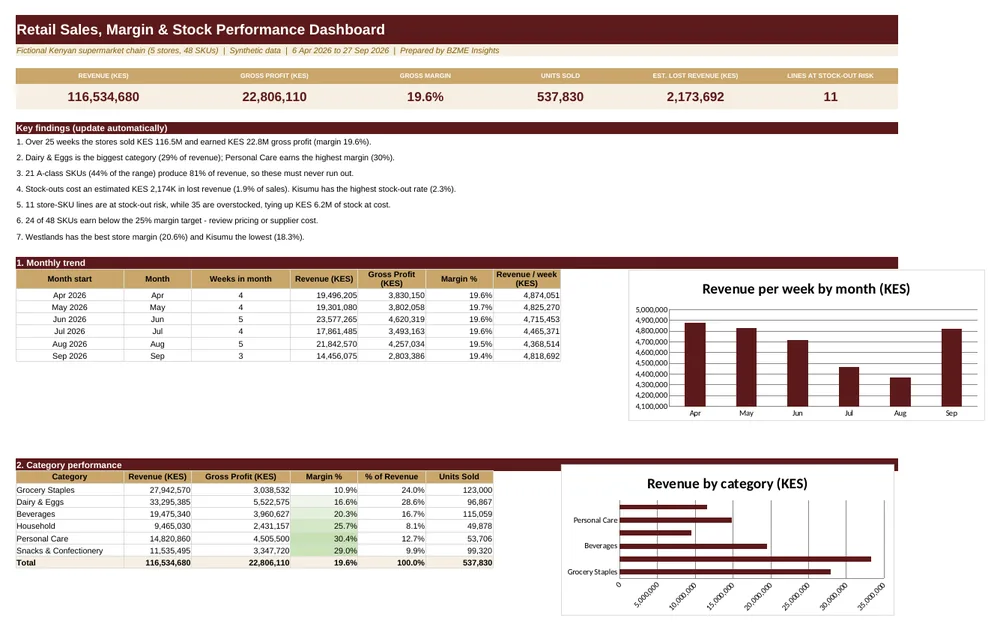Click the 'Grocery Staples' axis label in chart
This screenshot has height=640, width=1000.
click(592, 572)
